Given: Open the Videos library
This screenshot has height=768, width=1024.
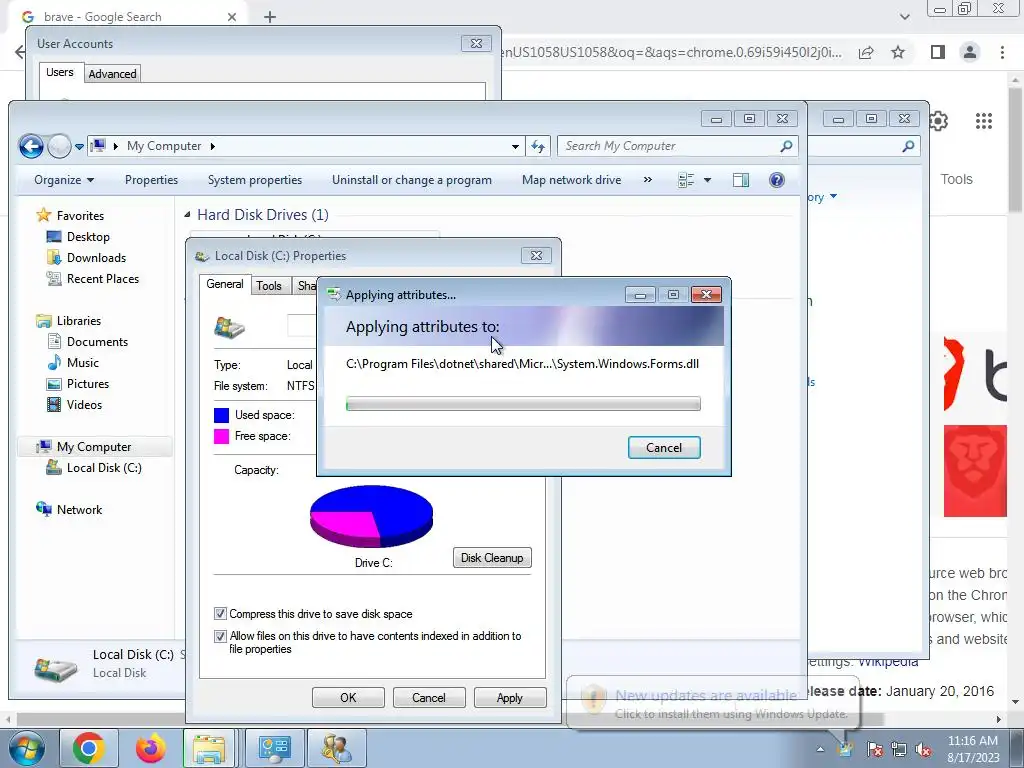Looking at the screenshot, I should [84, 404].
